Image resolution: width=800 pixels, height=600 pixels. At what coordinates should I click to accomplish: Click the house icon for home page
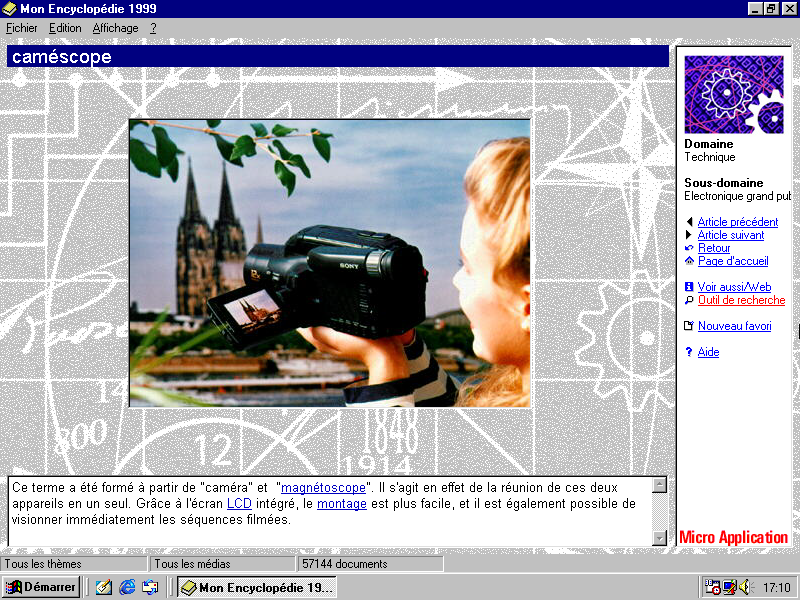[689, 261]
